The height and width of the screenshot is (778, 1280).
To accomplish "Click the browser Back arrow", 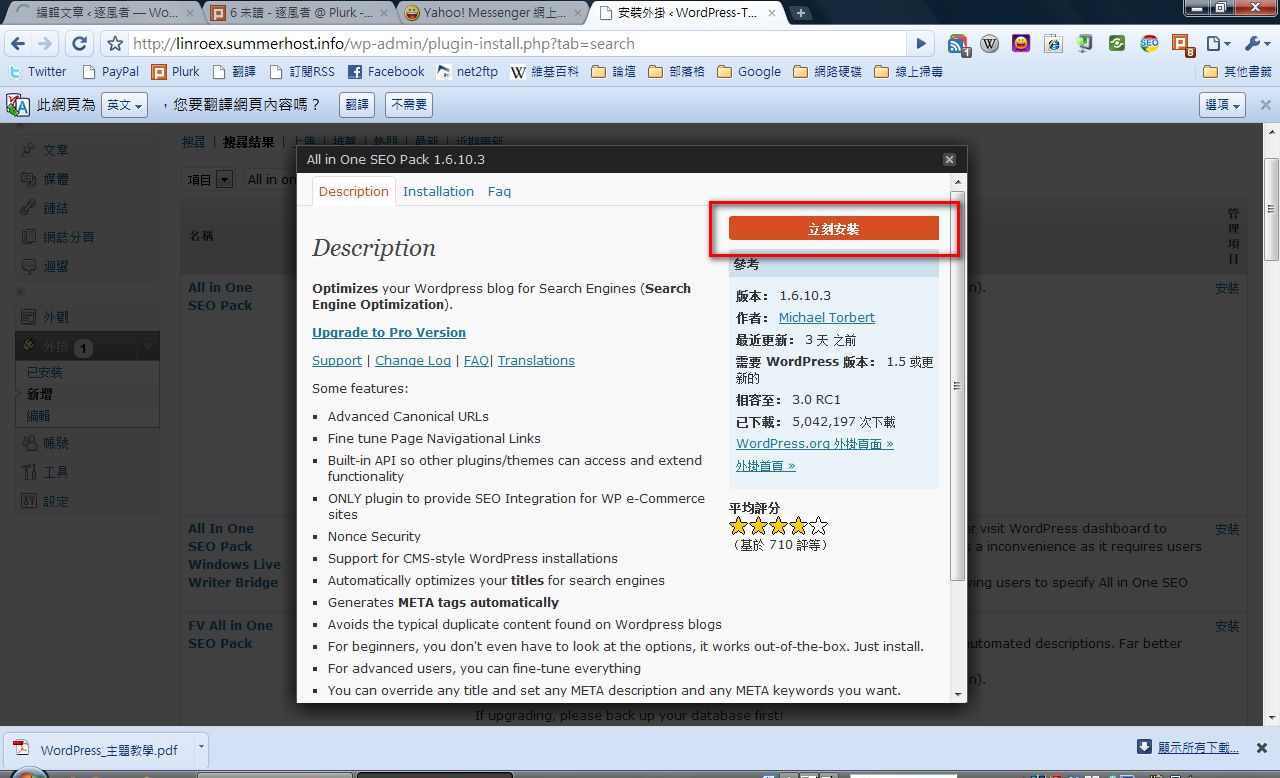I will [x=17, y=44].
